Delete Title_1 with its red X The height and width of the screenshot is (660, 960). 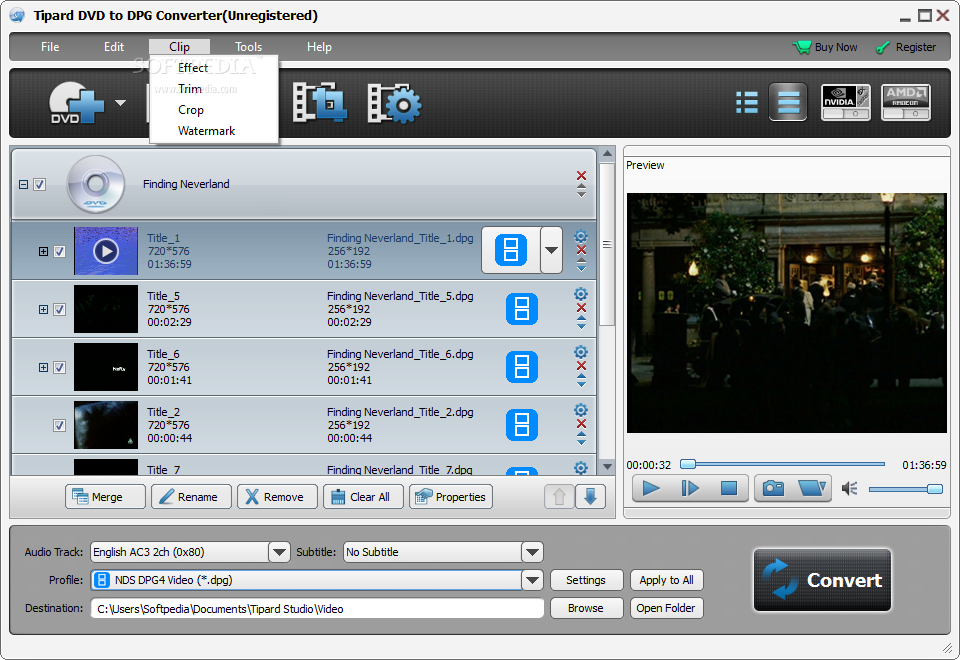point(582,250)
